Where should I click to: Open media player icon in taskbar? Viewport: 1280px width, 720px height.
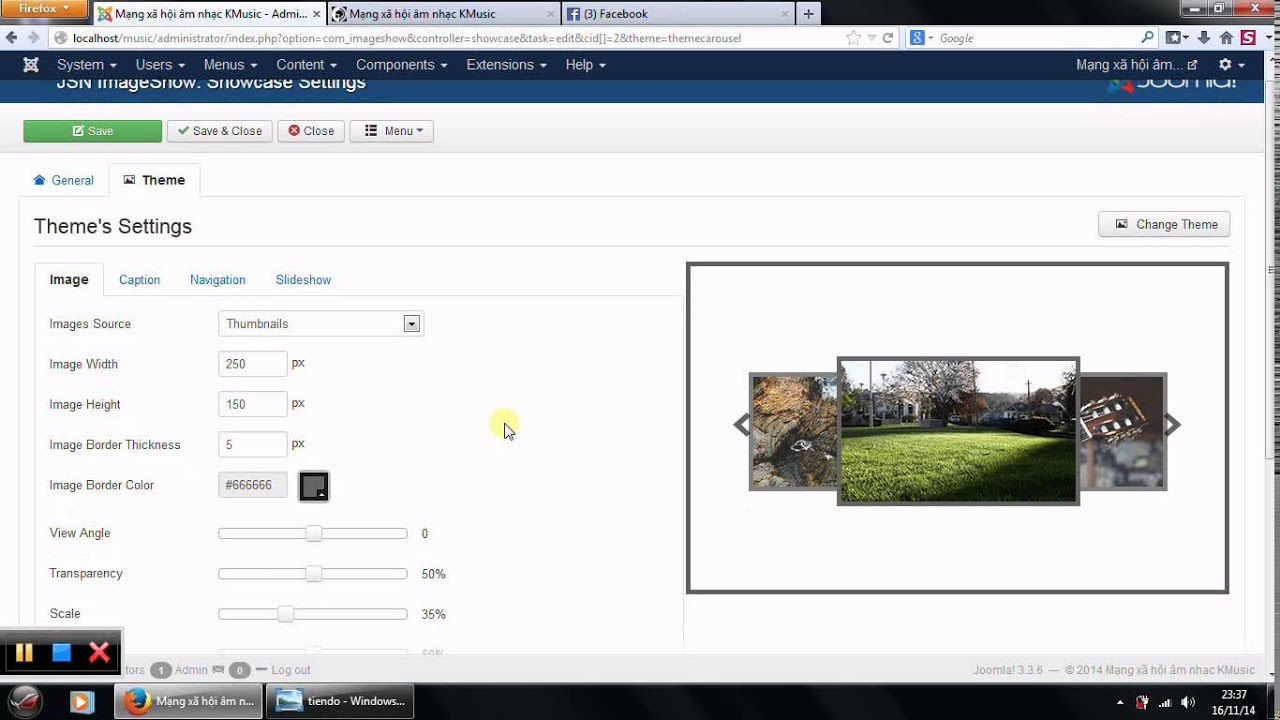click(x=82, y=702)
